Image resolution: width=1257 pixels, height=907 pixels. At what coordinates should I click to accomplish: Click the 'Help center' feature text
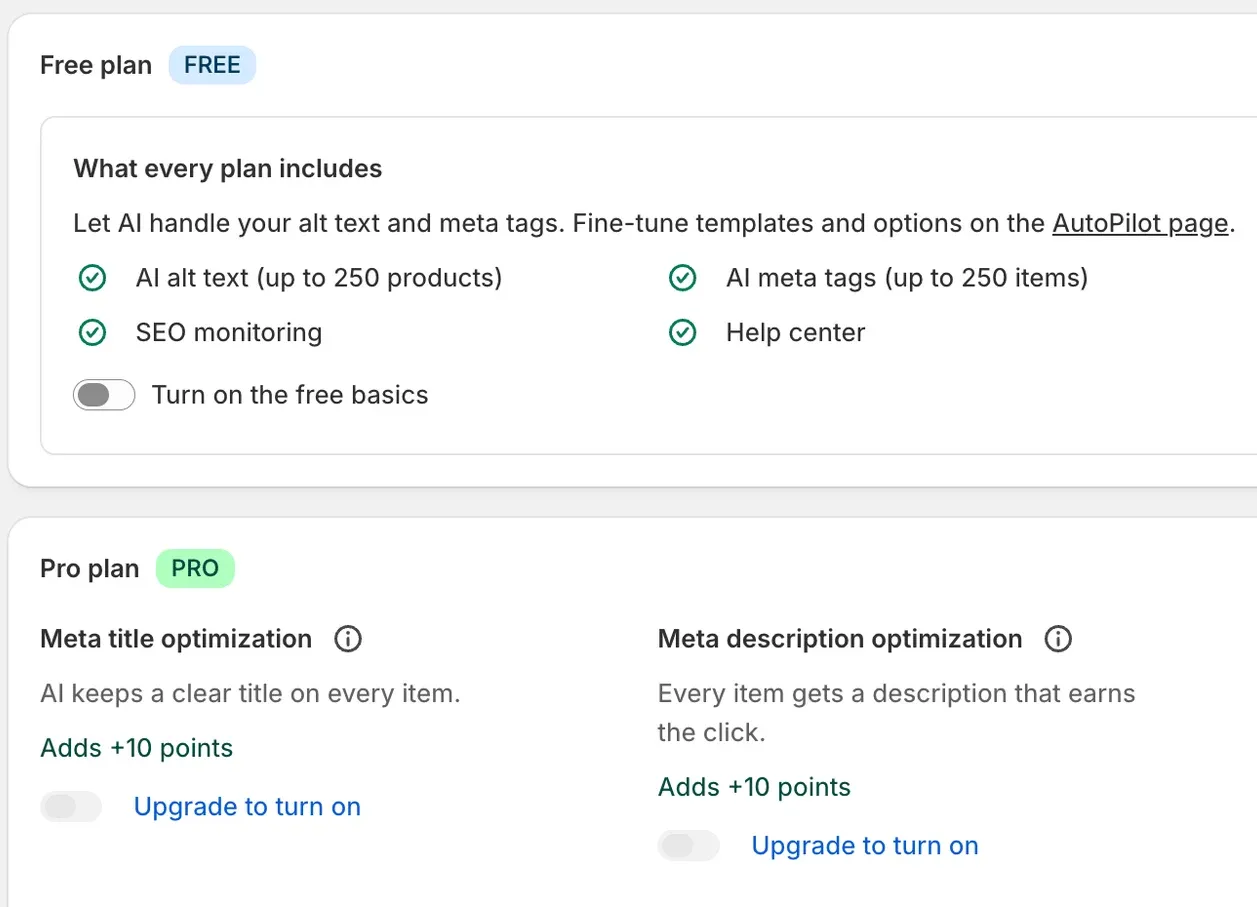click(x=796, y=333)
